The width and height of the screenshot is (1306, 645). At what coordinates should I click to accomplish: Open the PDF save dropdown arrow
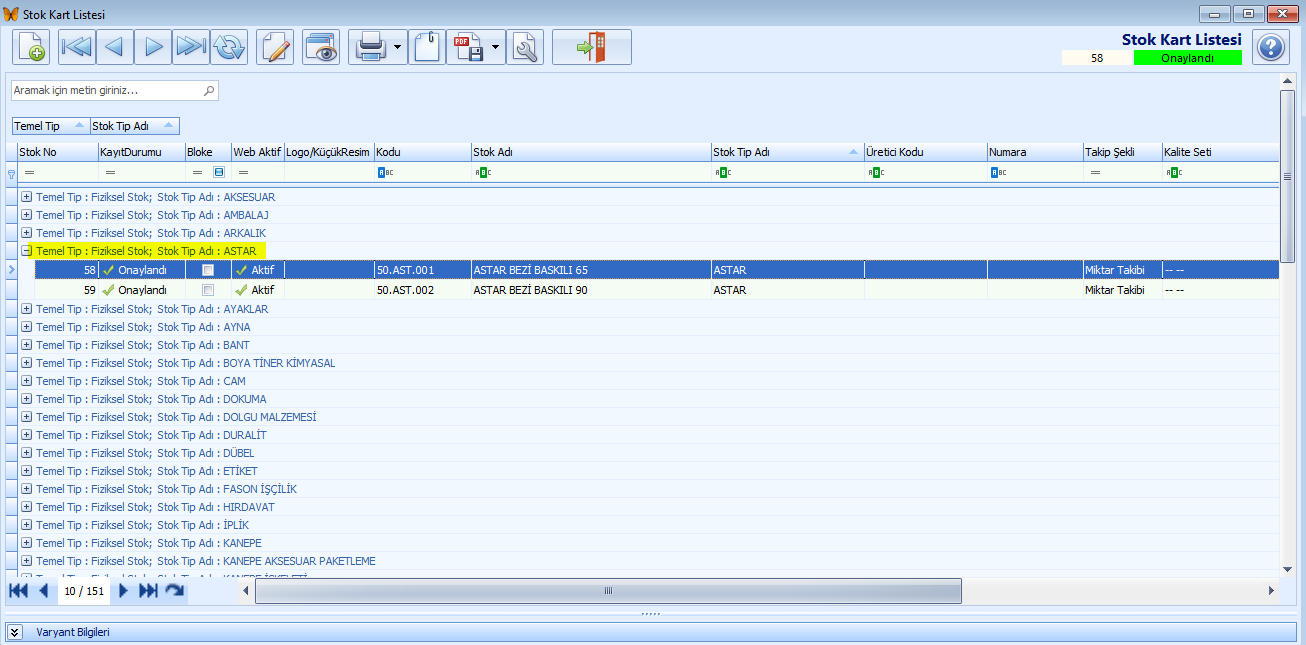click(496, 47)
